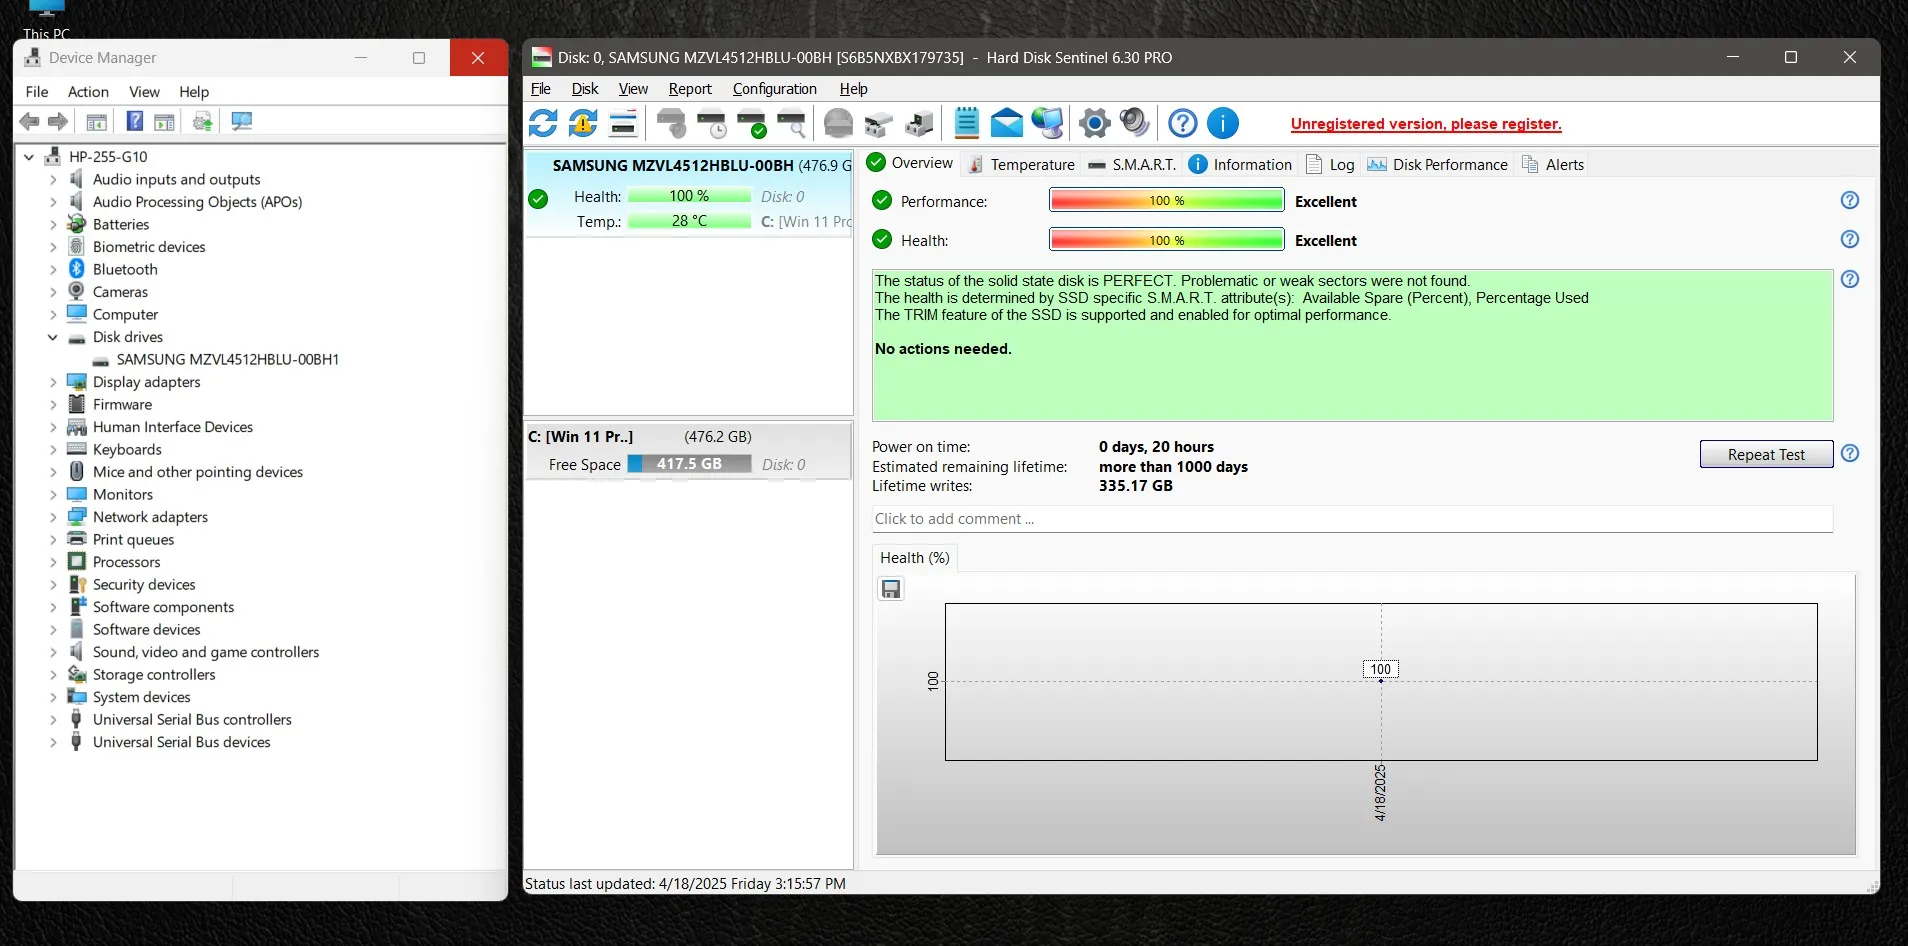Viewport: 1908px width, 946px height.
Task: Click the Repeat Test button
Action: [1766, 454]
